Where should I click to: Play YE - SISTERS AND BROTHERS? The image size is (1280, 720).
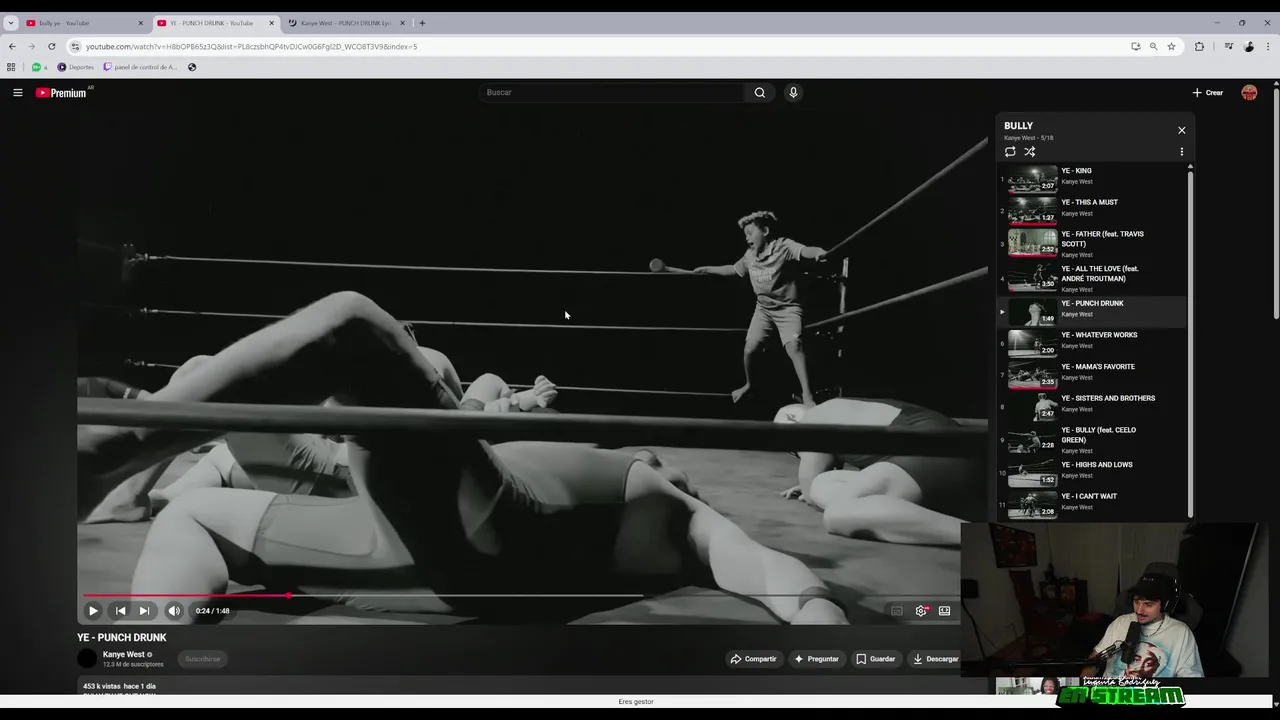[1091, 406]
